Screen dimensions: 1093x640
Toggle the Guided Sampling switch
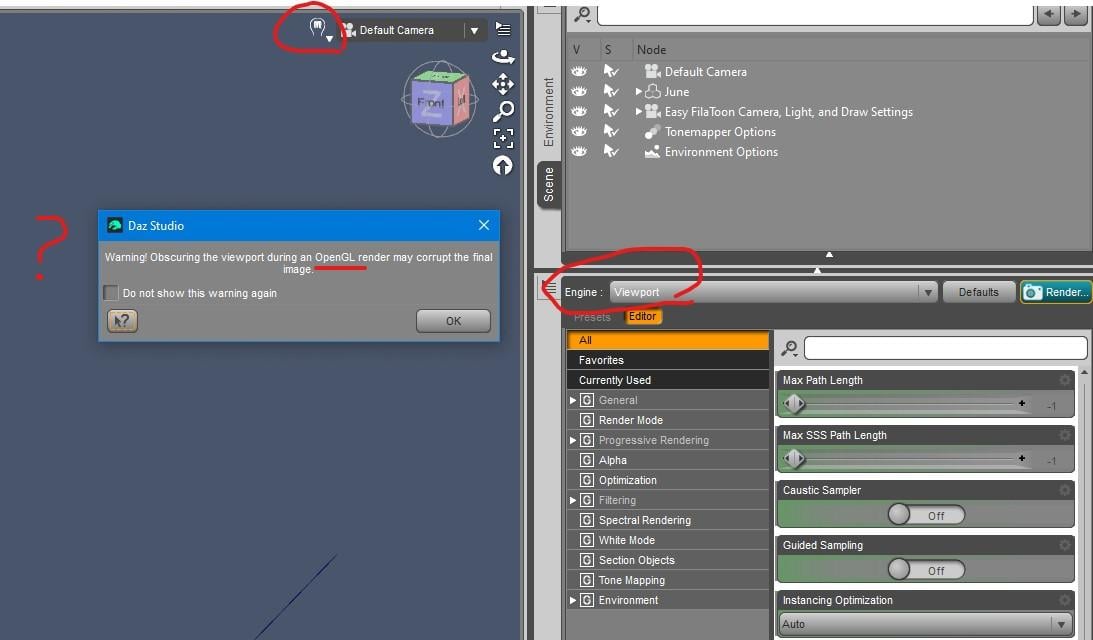click(926, 570)
